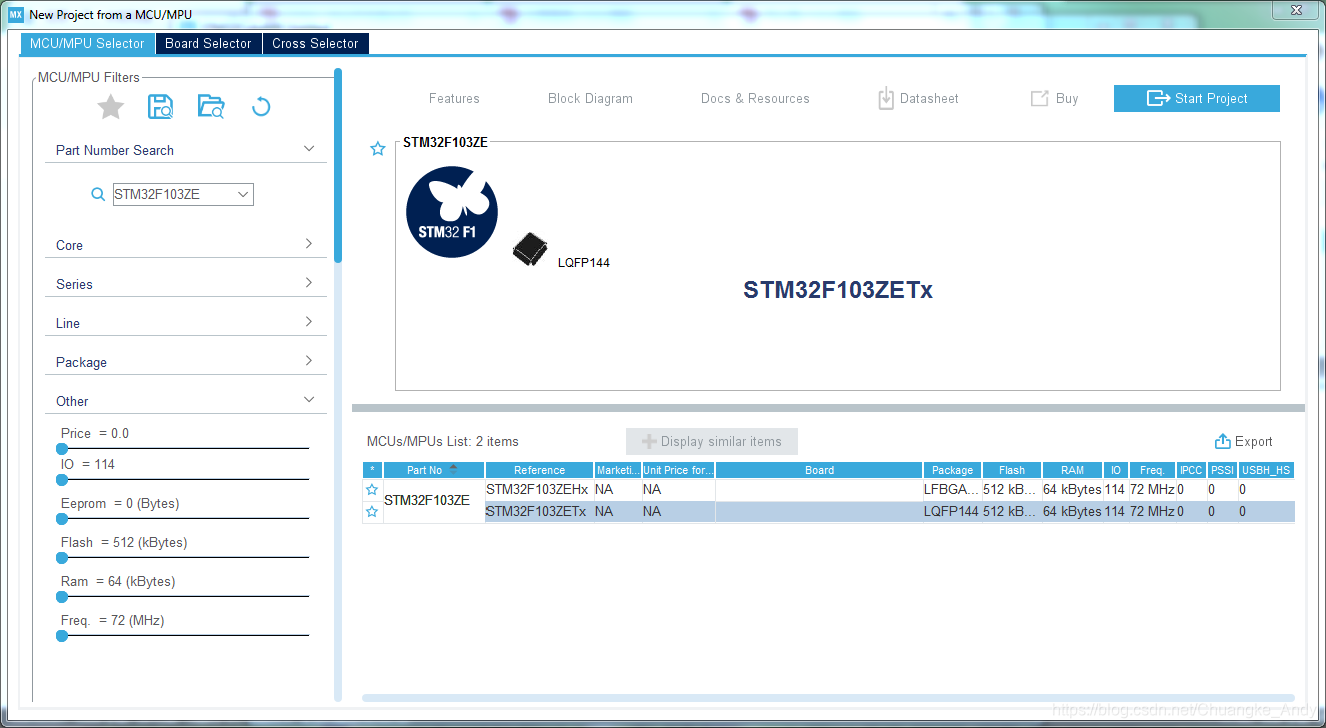Click the Ram slider handle
Viewport: 1326px width, 728px height.
pyautogui.click(x=62, y=597)
